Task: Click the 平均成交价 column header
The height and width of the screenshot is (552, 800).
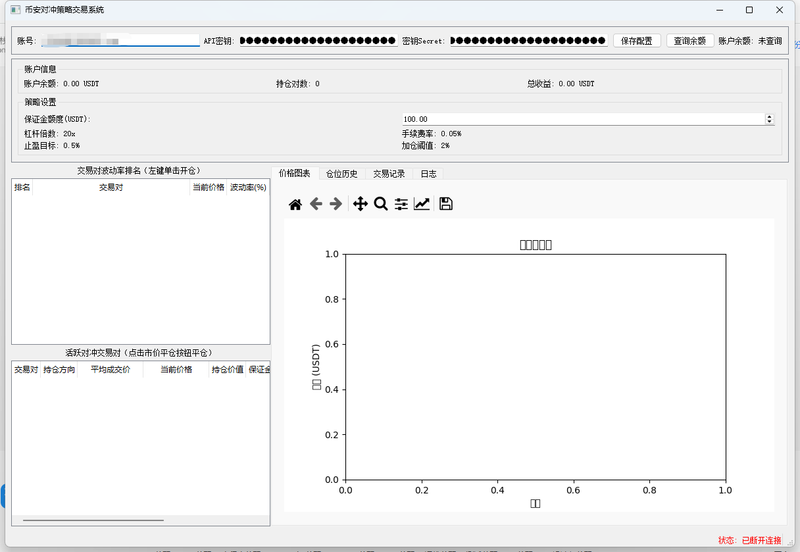Action: [110, 370]
